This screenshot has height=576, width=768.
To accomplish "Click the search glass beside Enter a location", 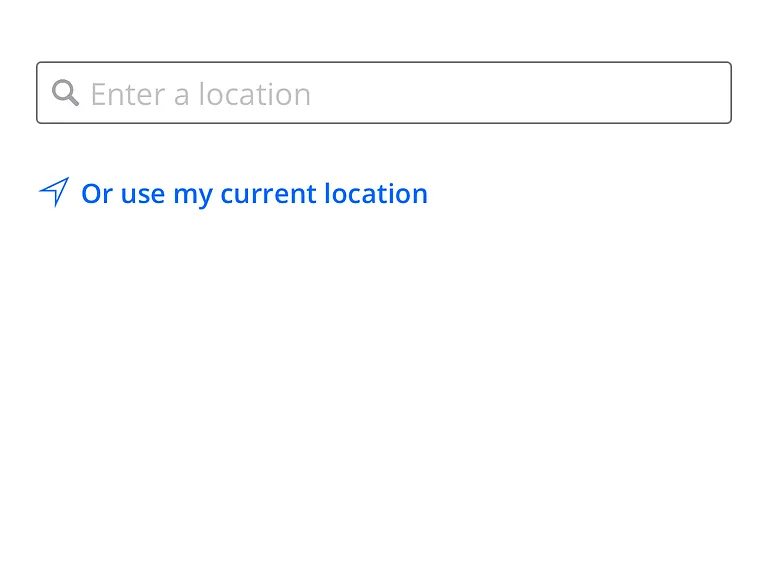I will (x=65, y=93).
